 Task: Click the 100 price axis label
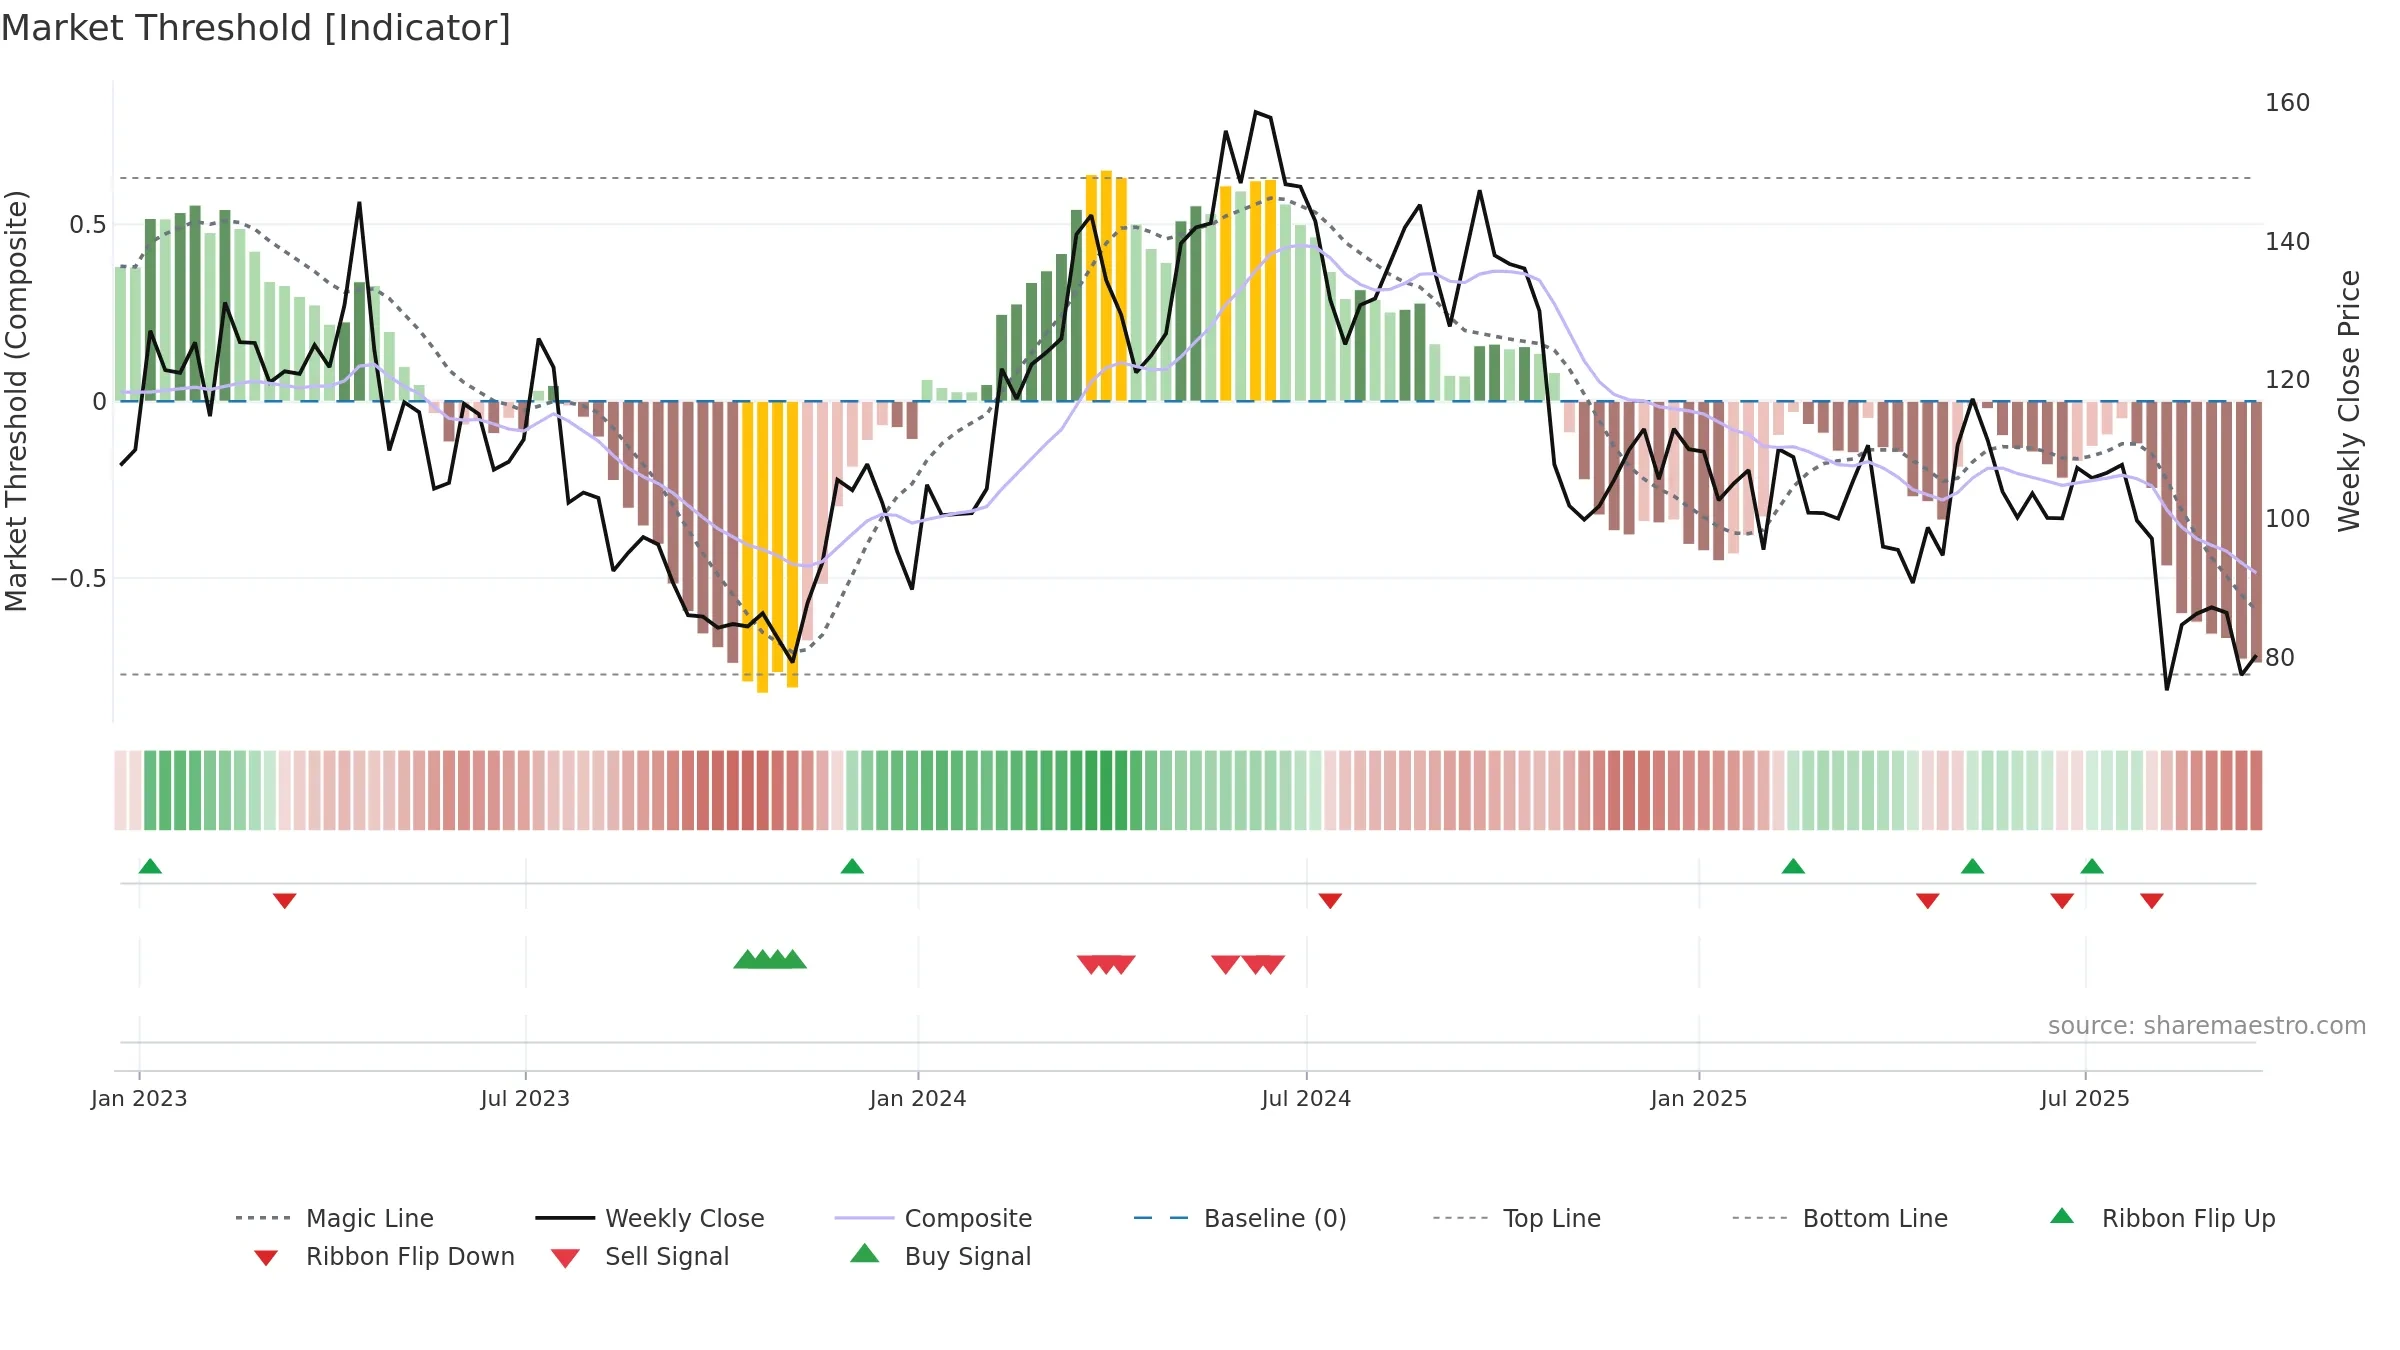2287,519
